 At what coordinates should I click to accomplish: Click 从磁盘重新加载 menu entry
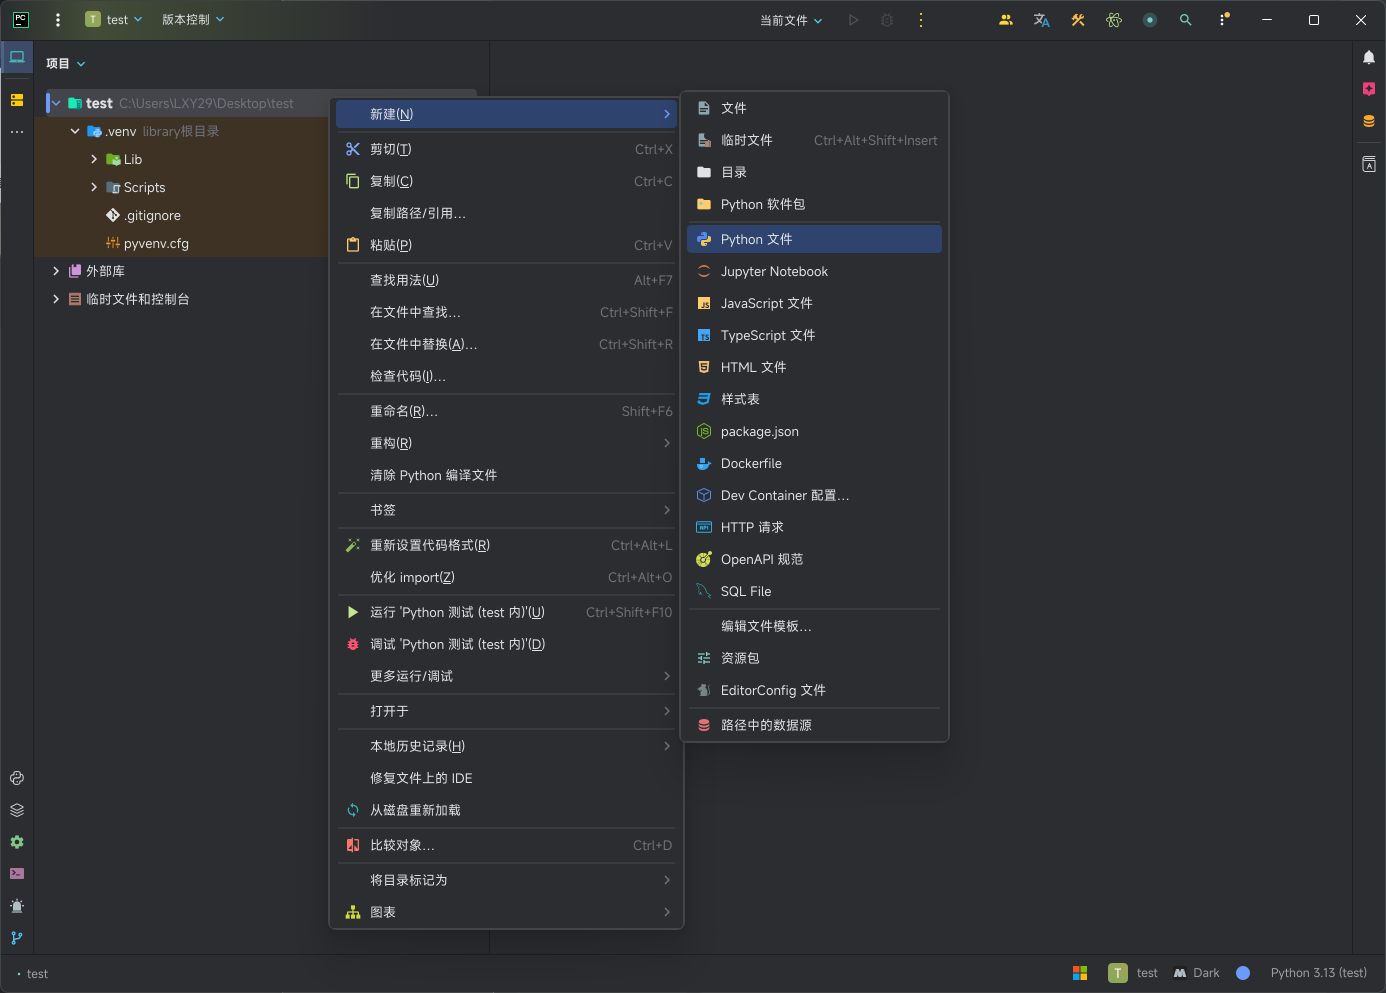415,810
